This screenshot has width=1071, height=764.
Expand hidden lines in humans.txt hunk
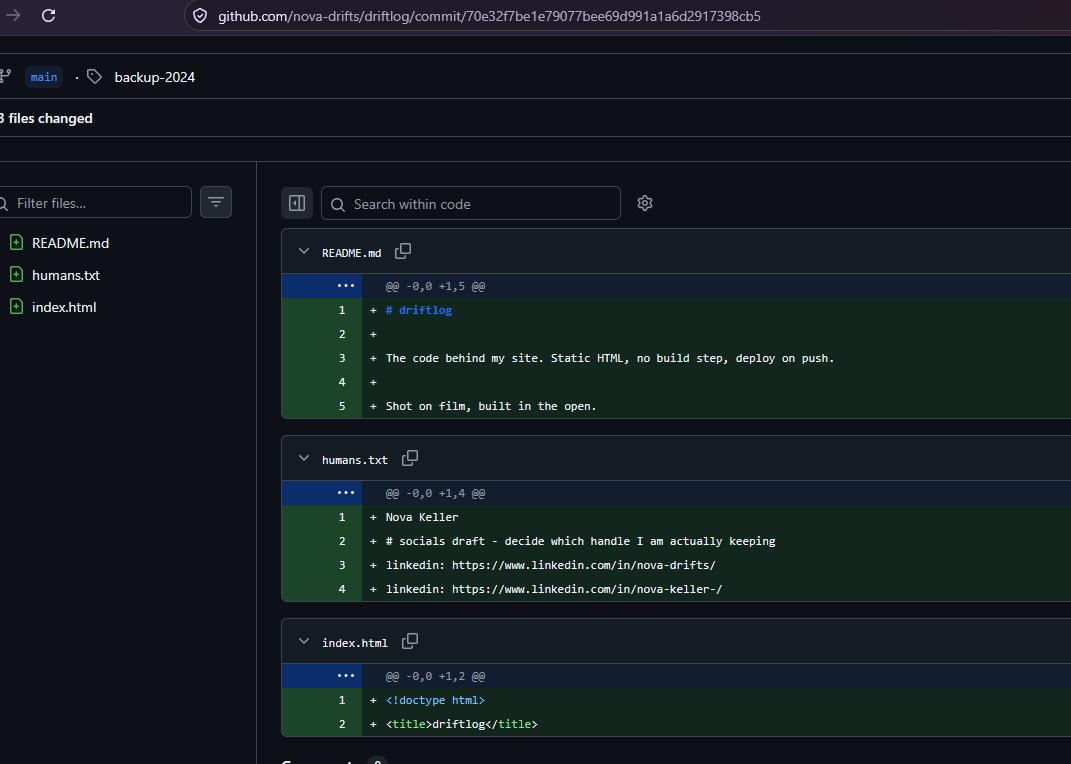346,492
